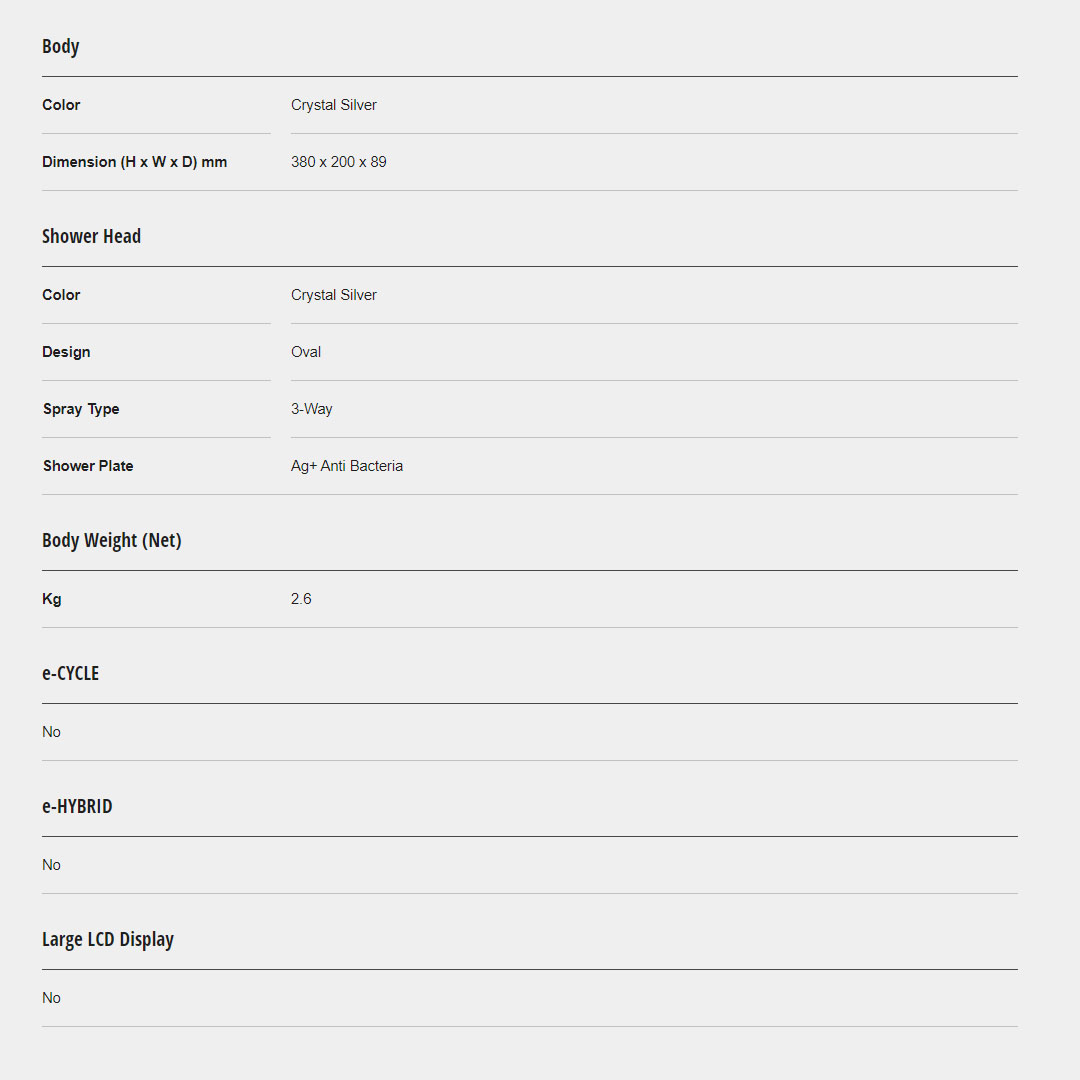
Task: Click the e-HYBRID section heading
Action: tap(77, 807)
